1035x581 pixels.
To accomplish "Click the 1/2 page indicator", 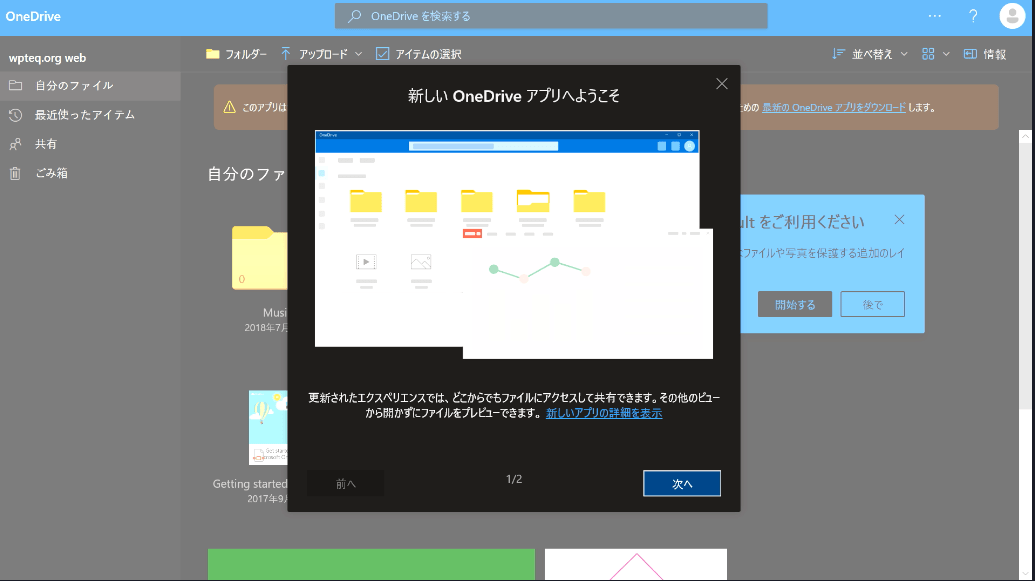I will tap(514, 479).
